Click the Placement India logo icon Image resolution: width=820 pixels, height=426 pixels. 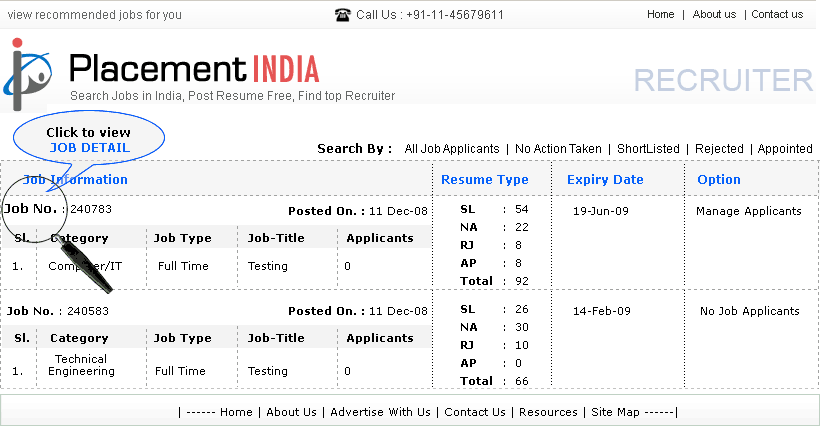point(28,74)
